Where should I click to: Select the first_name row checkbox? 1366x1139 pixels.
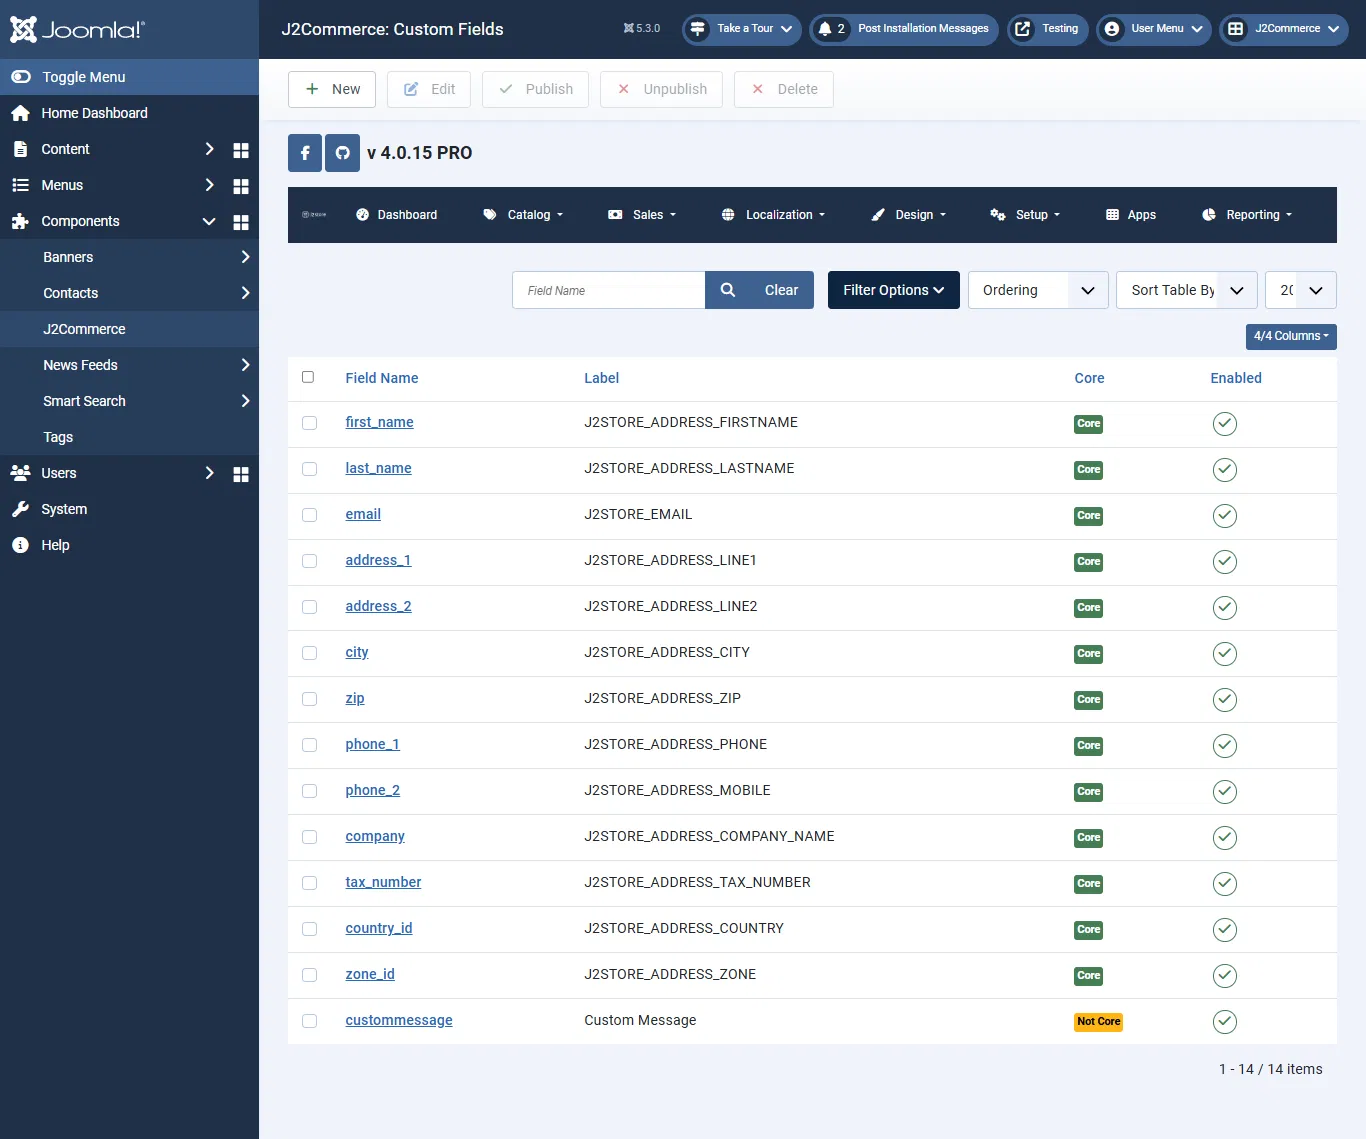coord(310,423)
